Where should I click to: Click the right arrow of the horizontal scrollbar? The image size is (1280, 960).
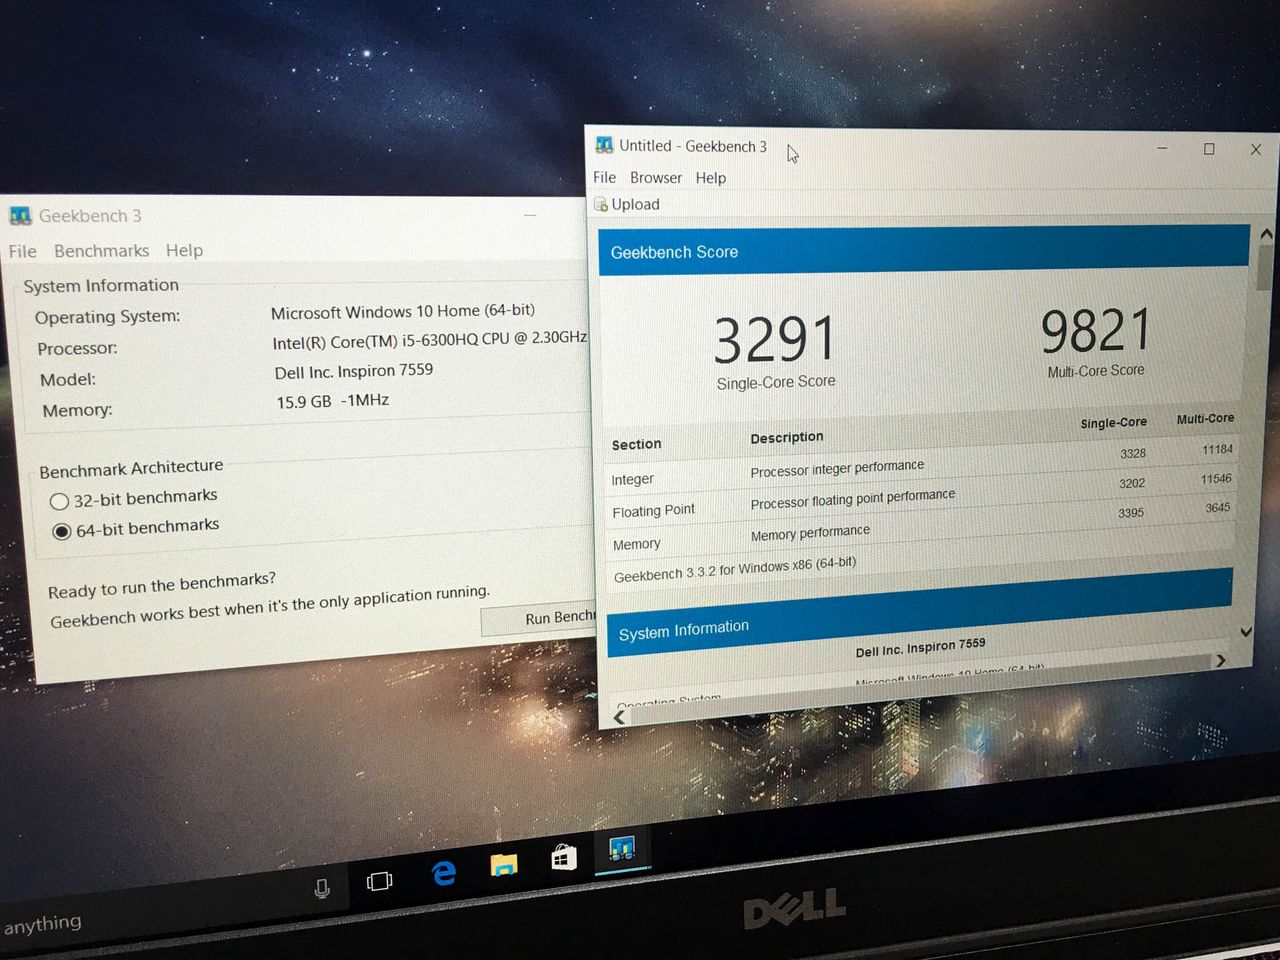pos(1221,660)
